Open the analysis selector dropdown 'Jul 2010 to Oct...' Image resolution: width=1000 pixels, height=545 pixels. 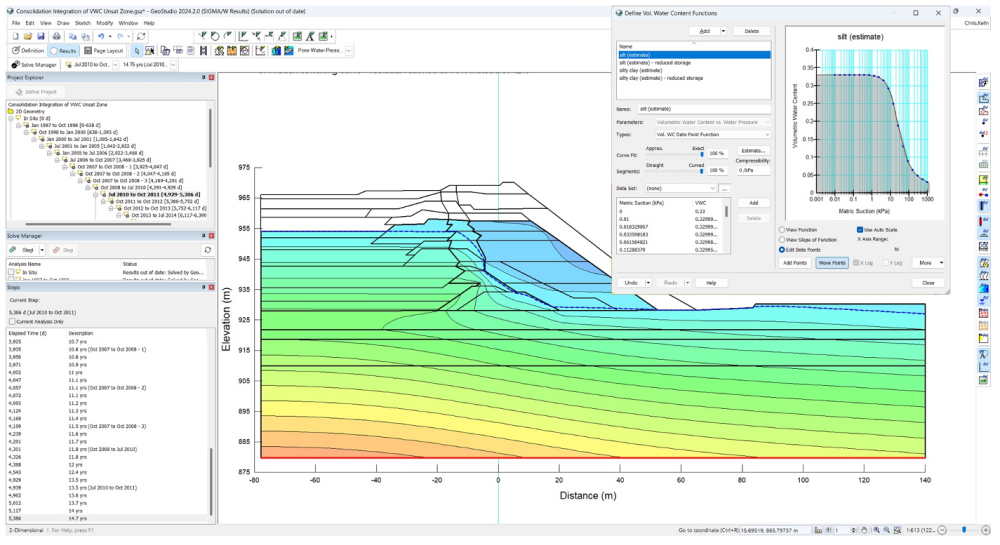[115, 64]
